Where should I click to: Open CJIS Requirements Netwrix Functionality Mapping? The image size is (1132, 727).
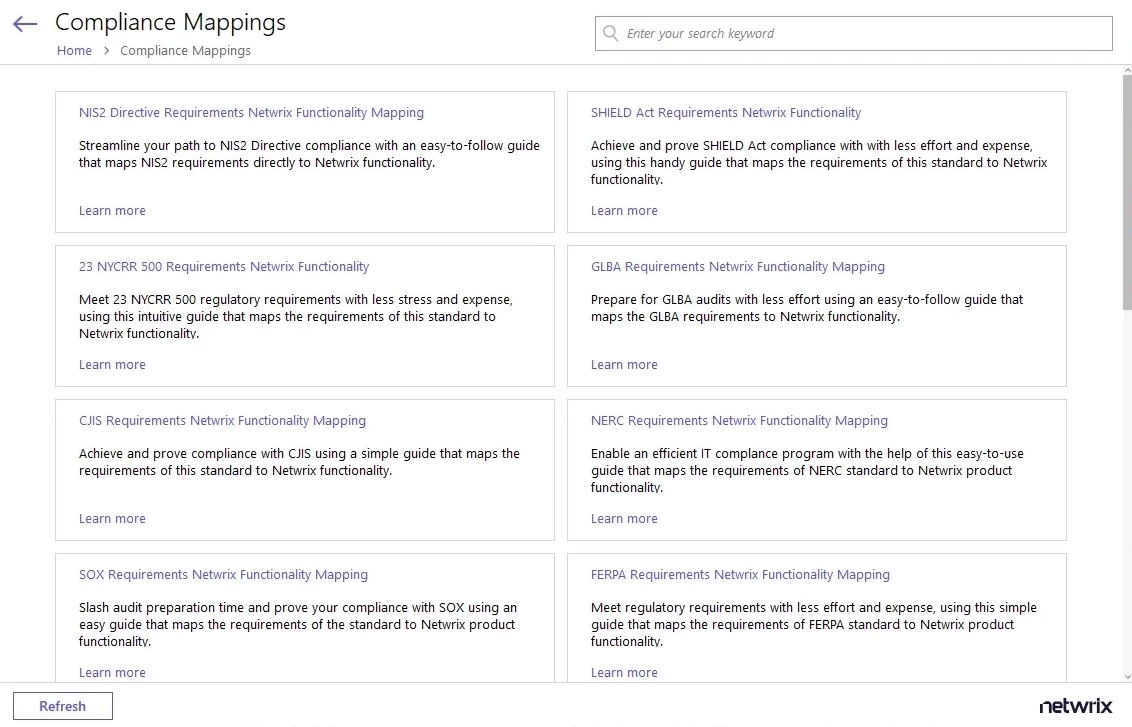[221, 420]
